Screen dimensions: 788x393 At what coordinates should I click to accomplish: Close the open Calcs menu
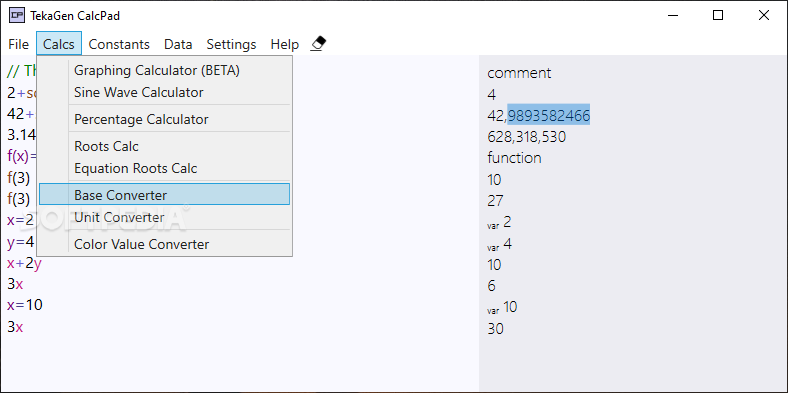(x=59, y=44)
